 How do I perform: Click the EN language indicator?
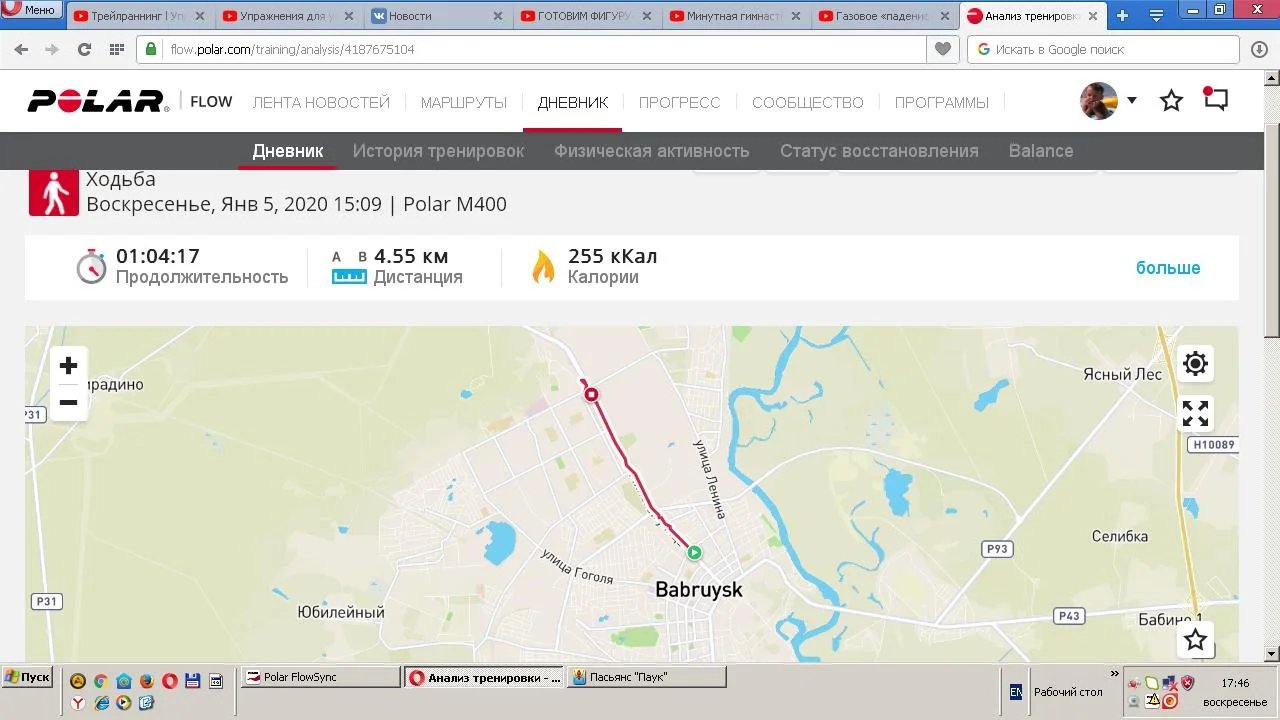pos(1016,691)
